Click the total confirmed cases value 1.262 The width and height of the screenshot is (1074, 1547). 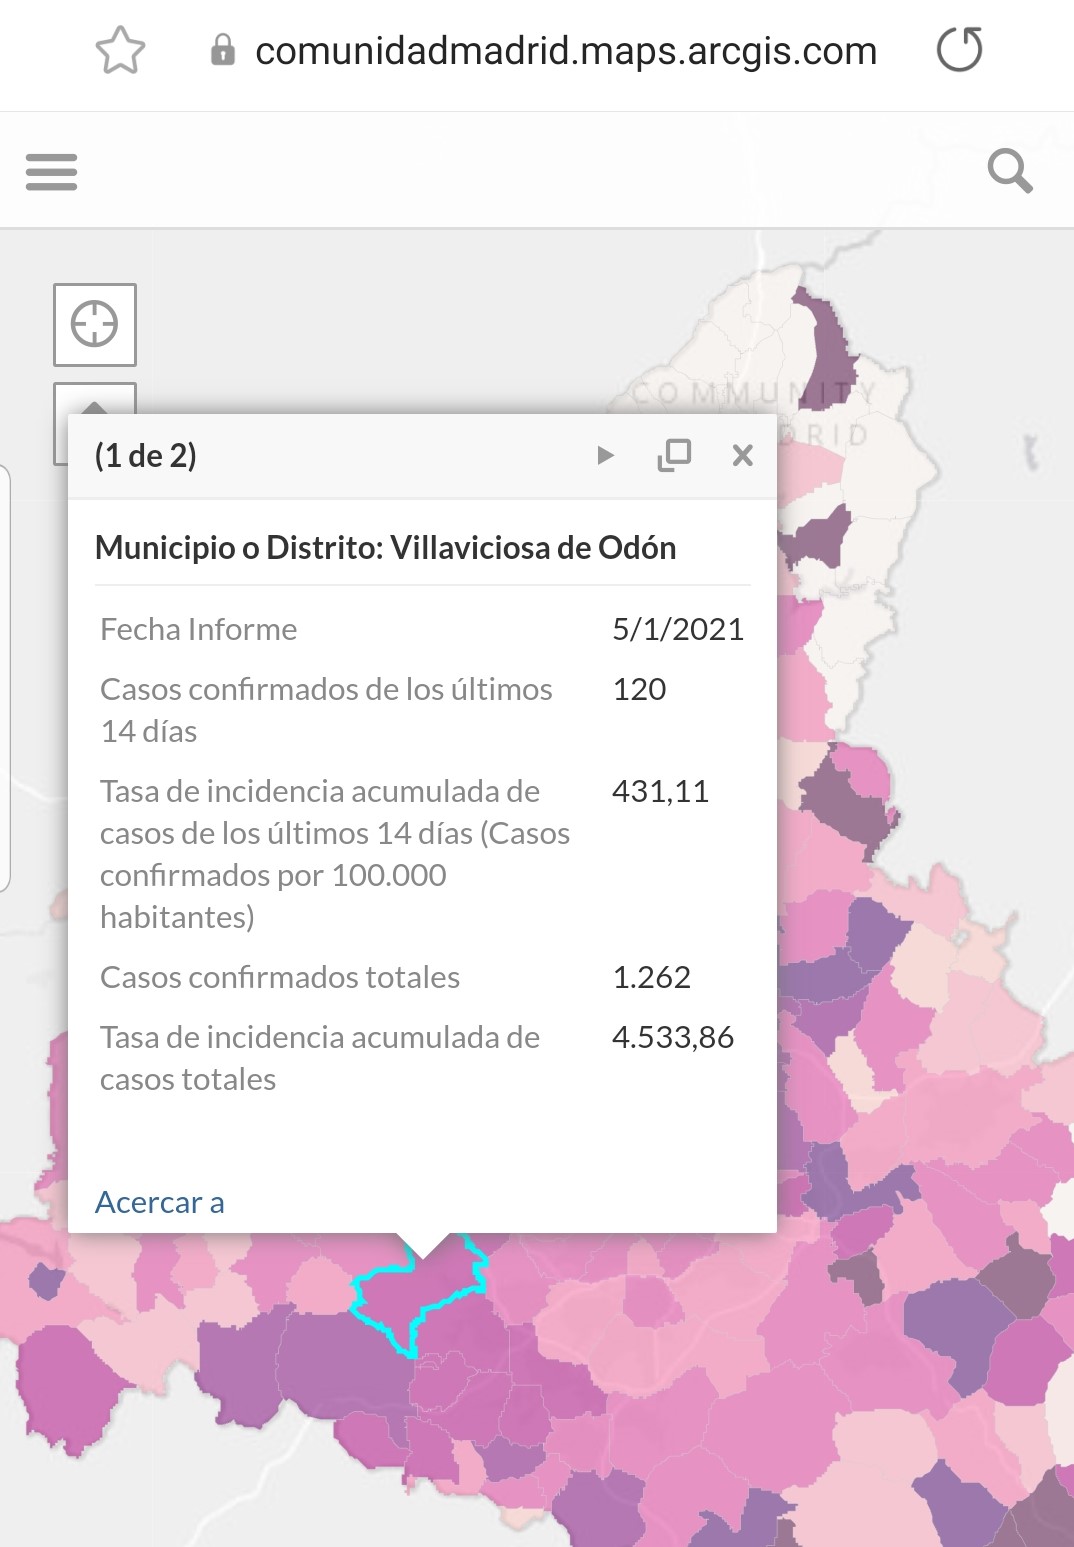(x=651, y=977)
